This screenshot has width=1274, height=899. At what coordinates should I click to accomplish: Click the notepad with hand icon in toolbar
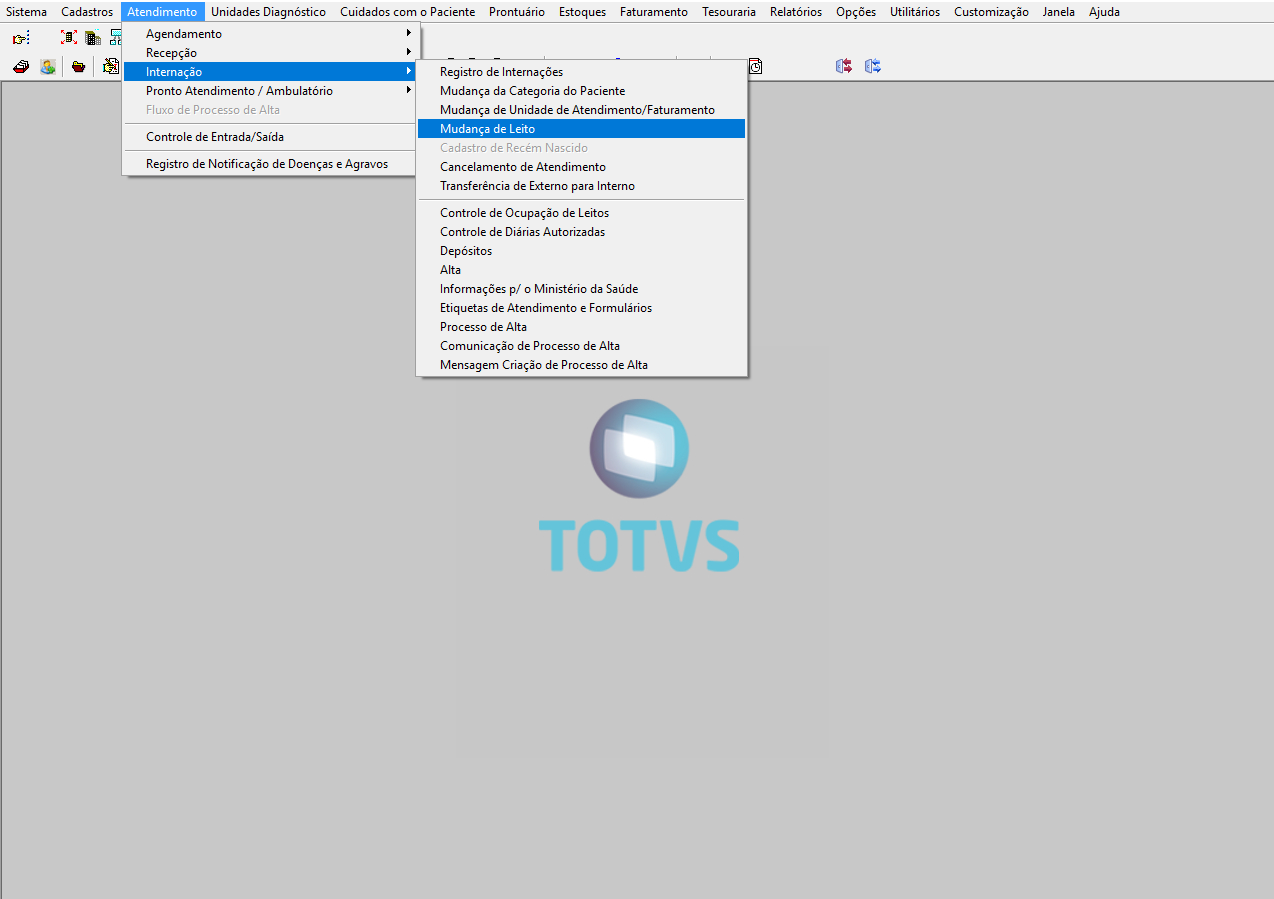coord(111,66)
